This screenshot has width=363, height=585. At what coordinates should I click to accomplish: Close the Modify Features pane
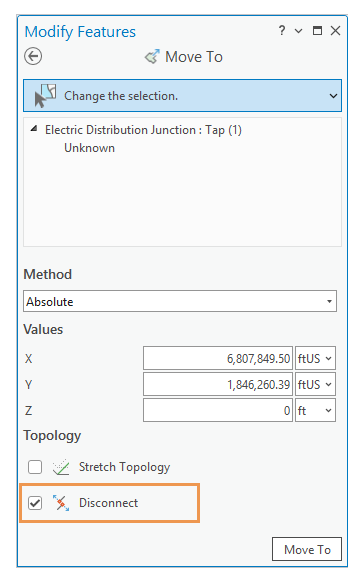tap(335, 31)
